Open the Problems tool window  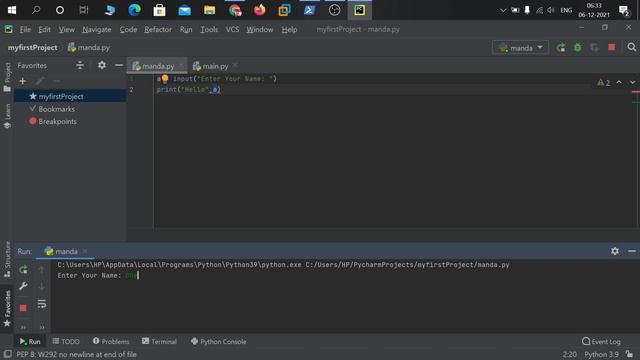(111, 342)
